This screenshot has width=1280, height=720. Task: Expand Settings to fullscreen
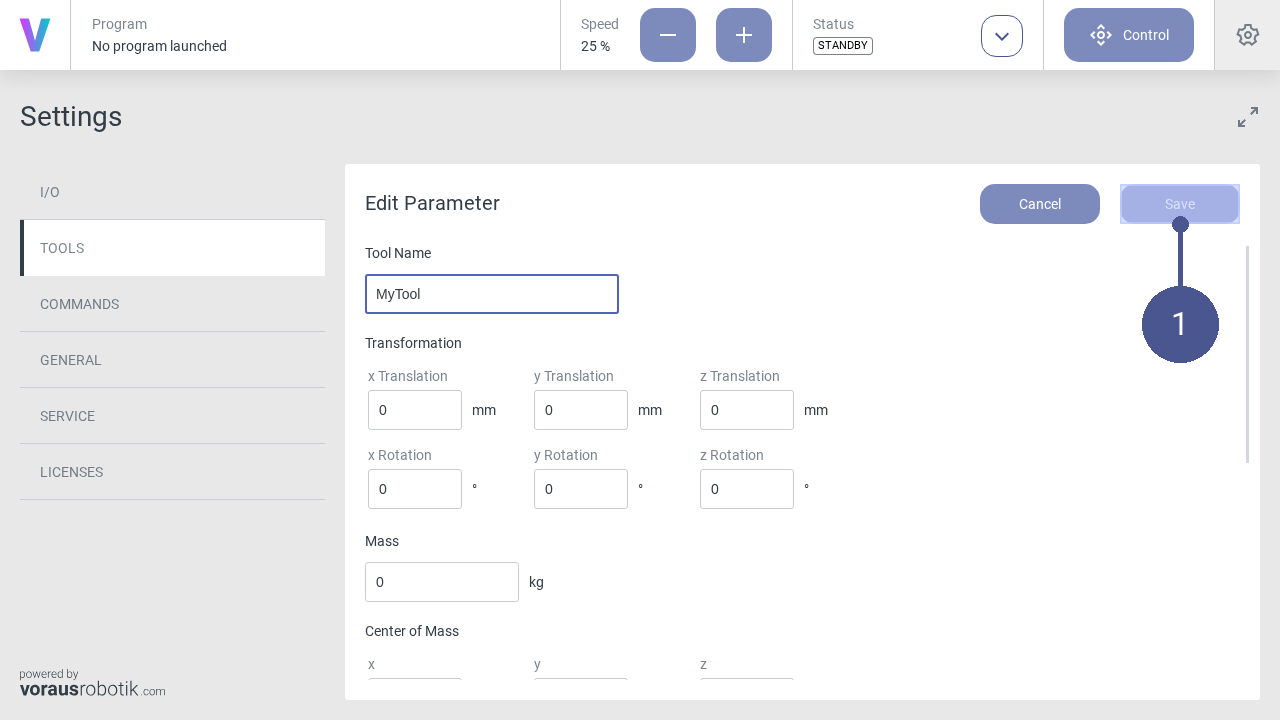(1248, 117)
